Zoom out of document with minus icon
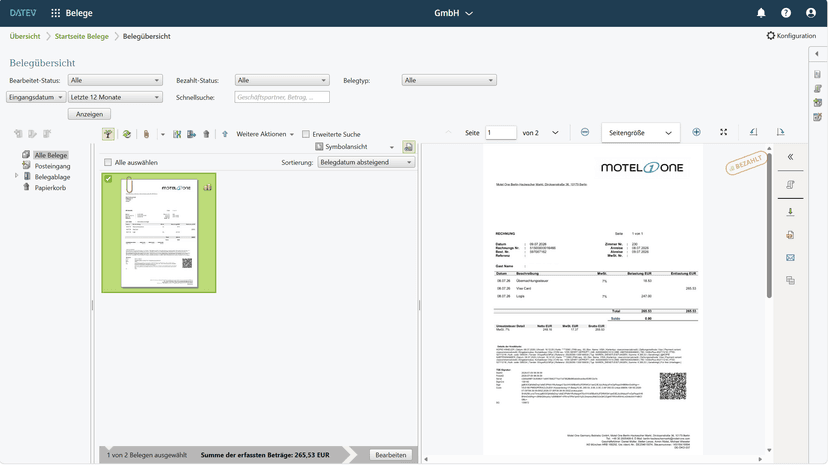 point(585,132)
